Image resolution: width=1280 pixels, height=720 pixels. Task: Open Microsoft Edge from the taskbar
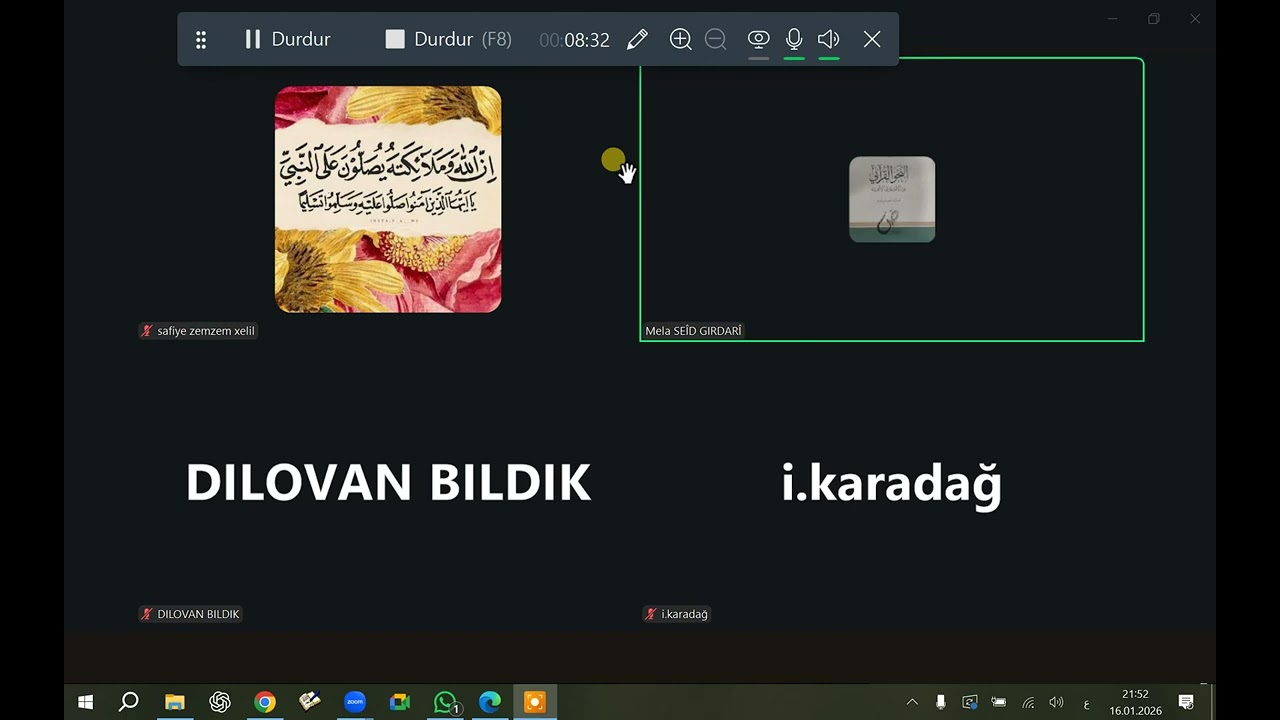pos(490,702)
